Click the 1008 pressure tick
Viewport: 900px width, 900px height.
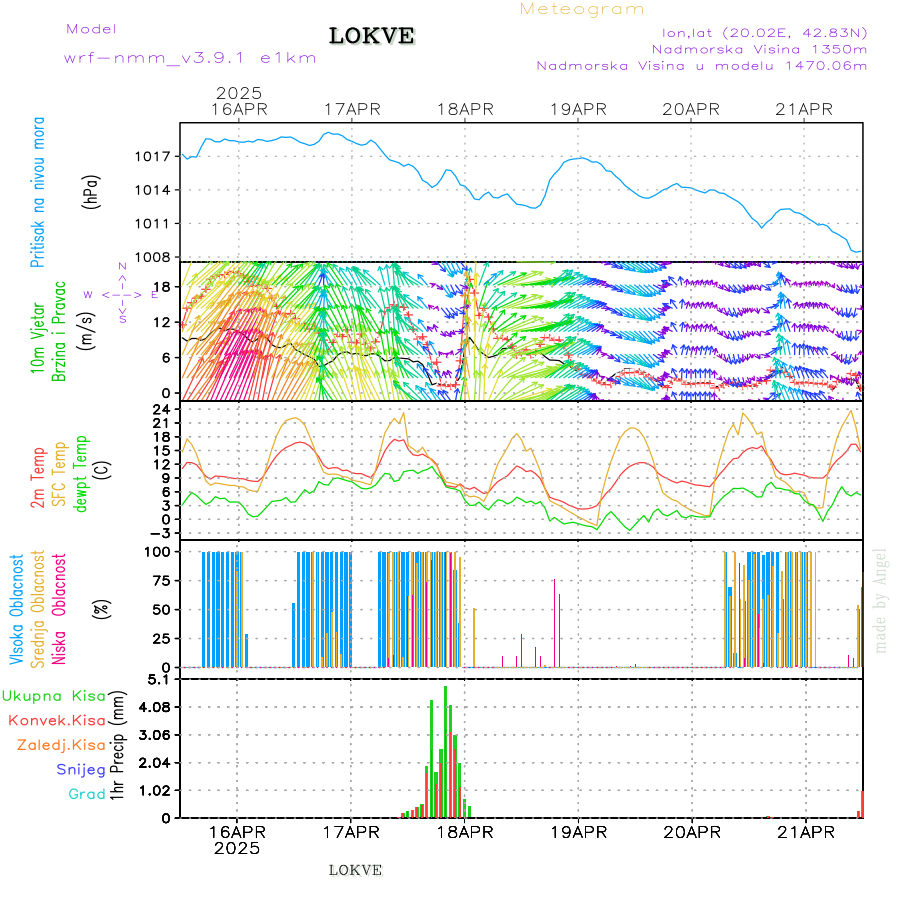click(153, 257)
